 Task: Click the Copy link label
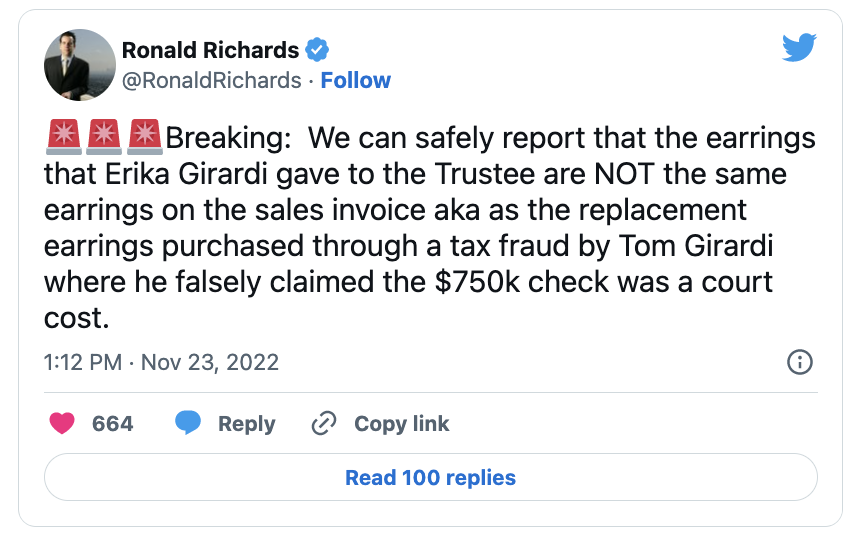coord(402,424)
